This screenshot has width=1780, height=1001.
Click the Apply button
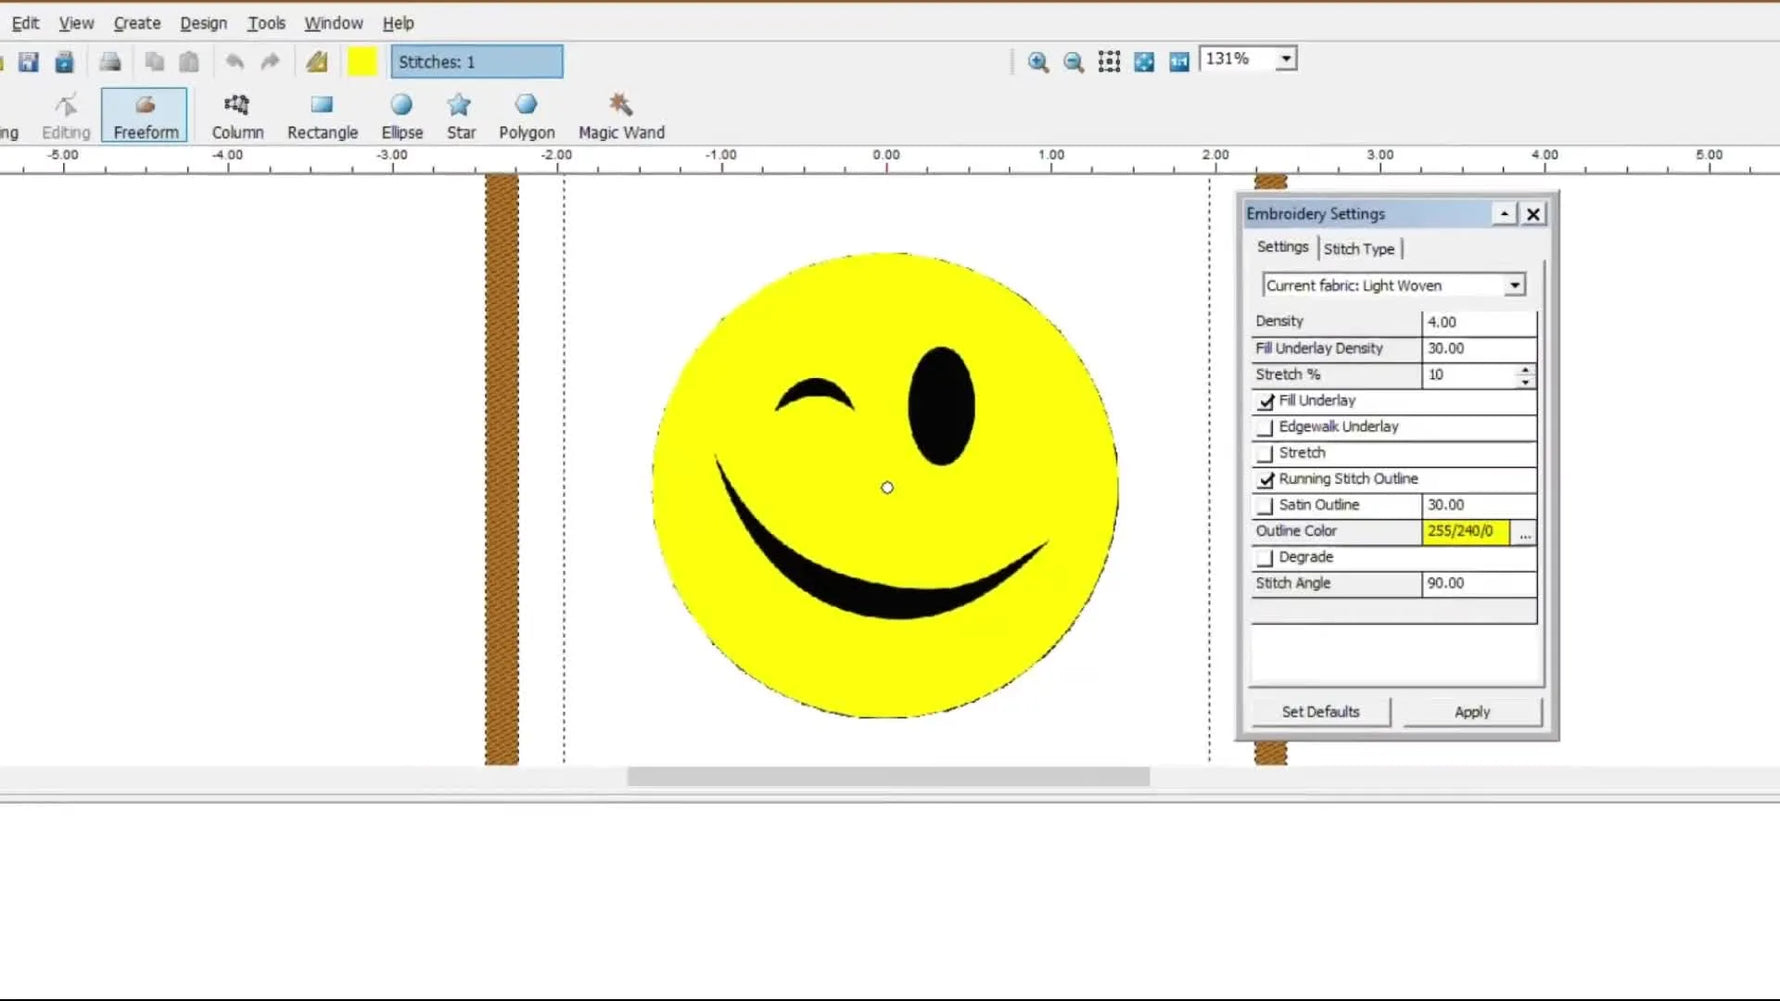(x=1472, y=712)
